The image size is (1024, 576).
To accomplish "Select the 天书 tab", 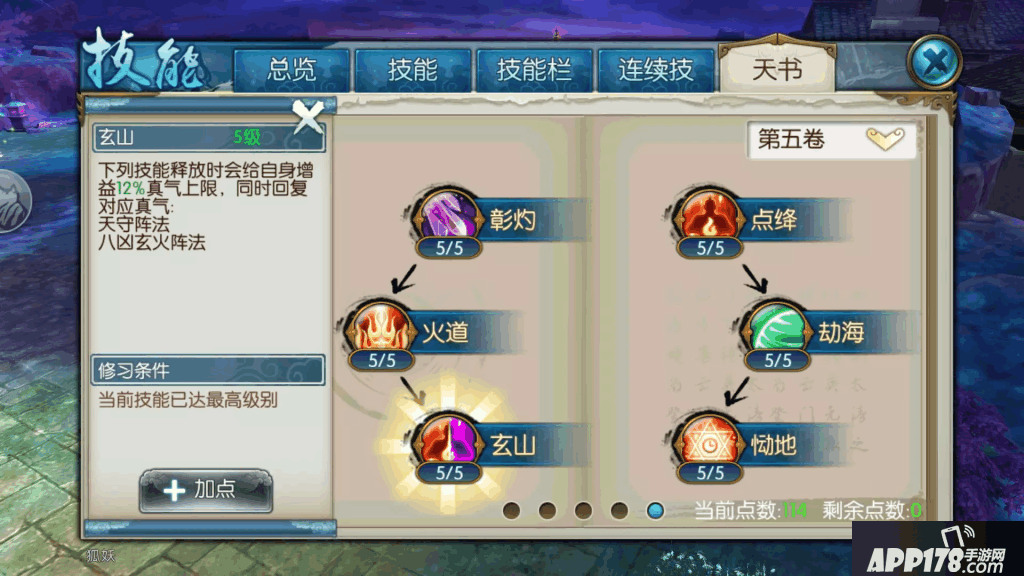I will coord(776,68).
